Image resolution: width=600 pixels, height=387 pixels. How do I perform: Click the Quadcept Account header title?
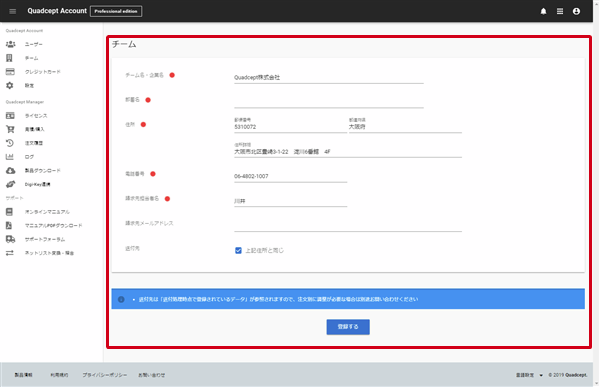pyautogui.click(x=57, y=11)
